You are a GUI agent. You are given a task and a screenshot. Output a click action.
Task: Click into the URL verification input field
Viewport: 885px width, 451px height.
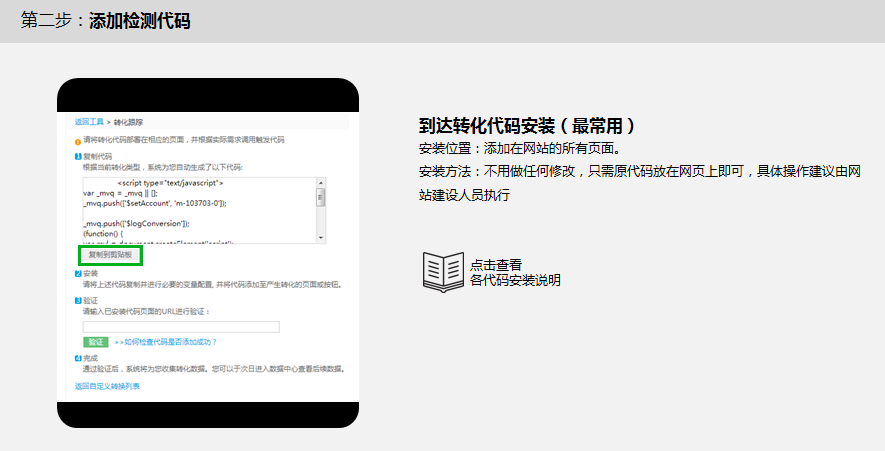[x=181, y=327]
